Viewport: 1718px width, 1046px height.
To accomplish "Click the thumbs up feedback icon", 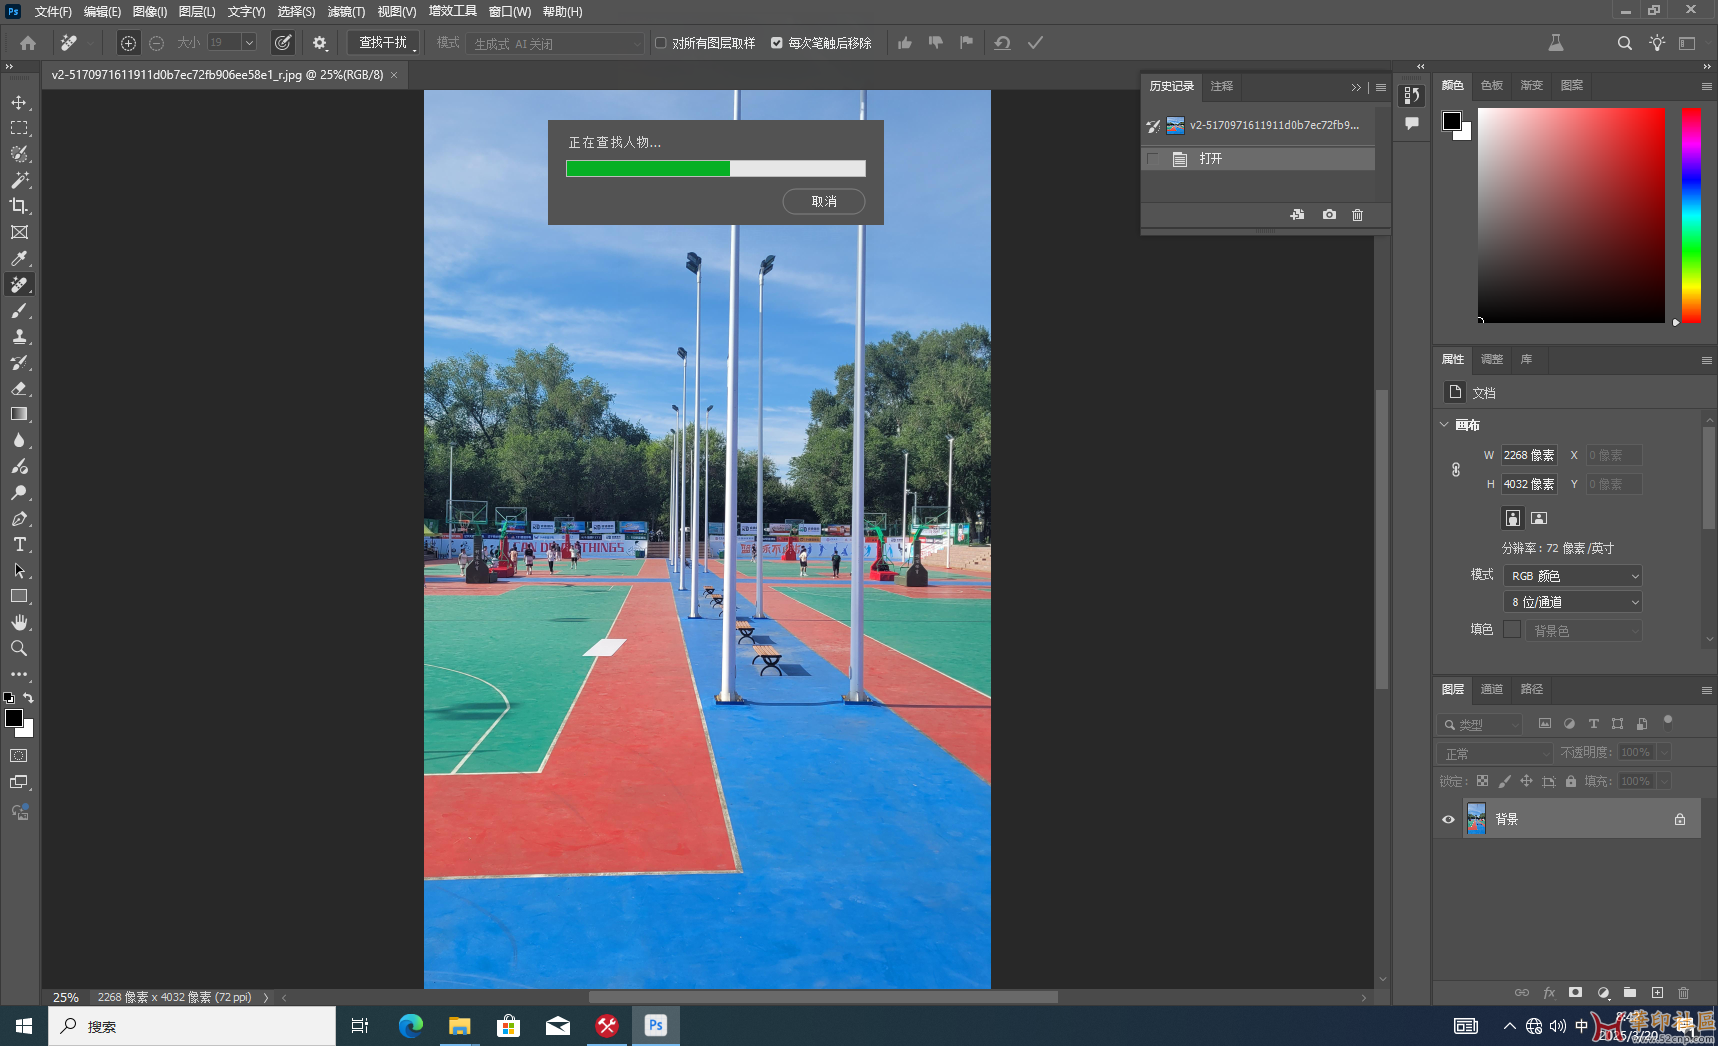I will click(905, 43).
